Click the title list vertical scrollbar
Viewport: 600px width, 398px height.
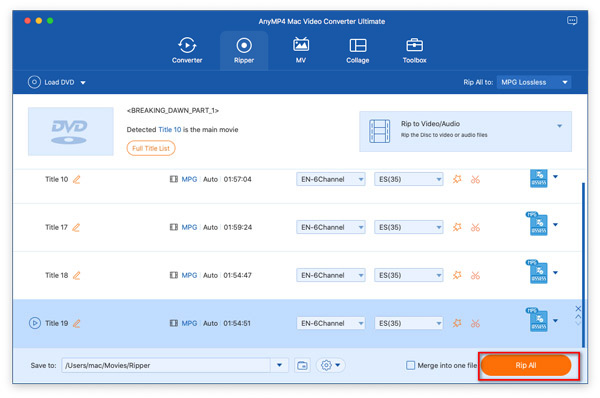tap(583, 265)
